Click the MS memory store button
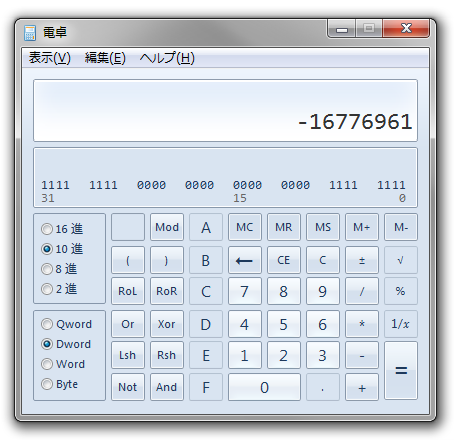This screenshot has height=440, width=454. pyautogui.click(x=323, y=227)
